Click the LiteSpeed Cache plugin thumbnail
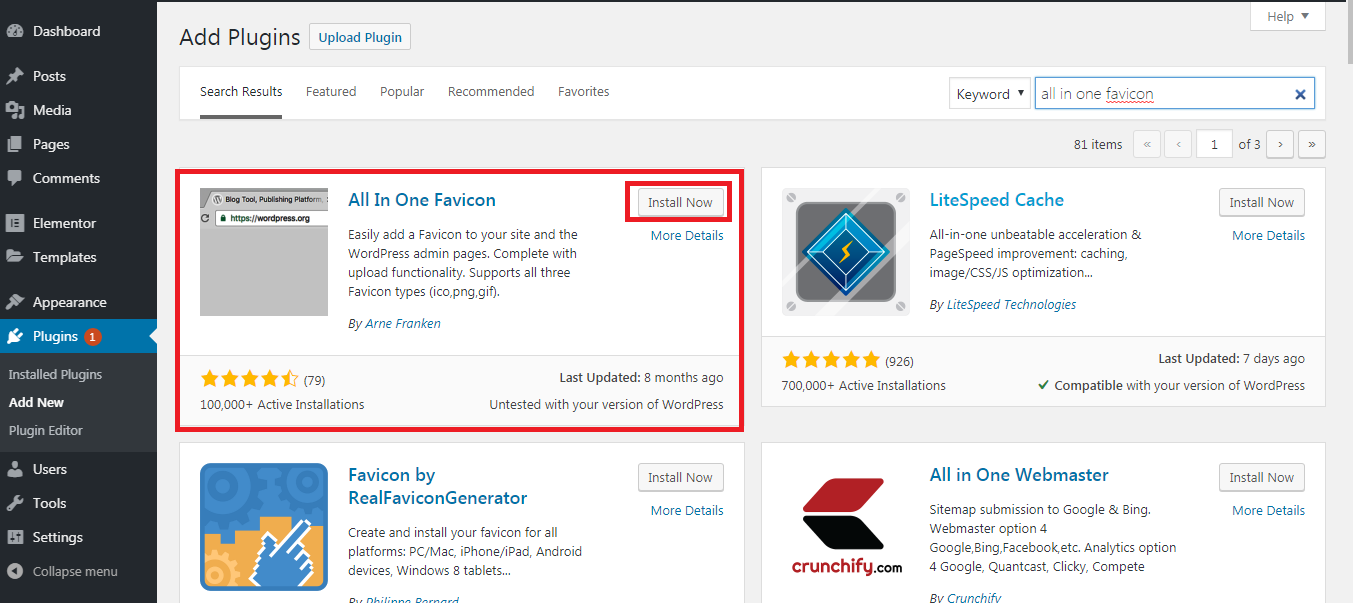1353x603 pixels. coord(846,252)
